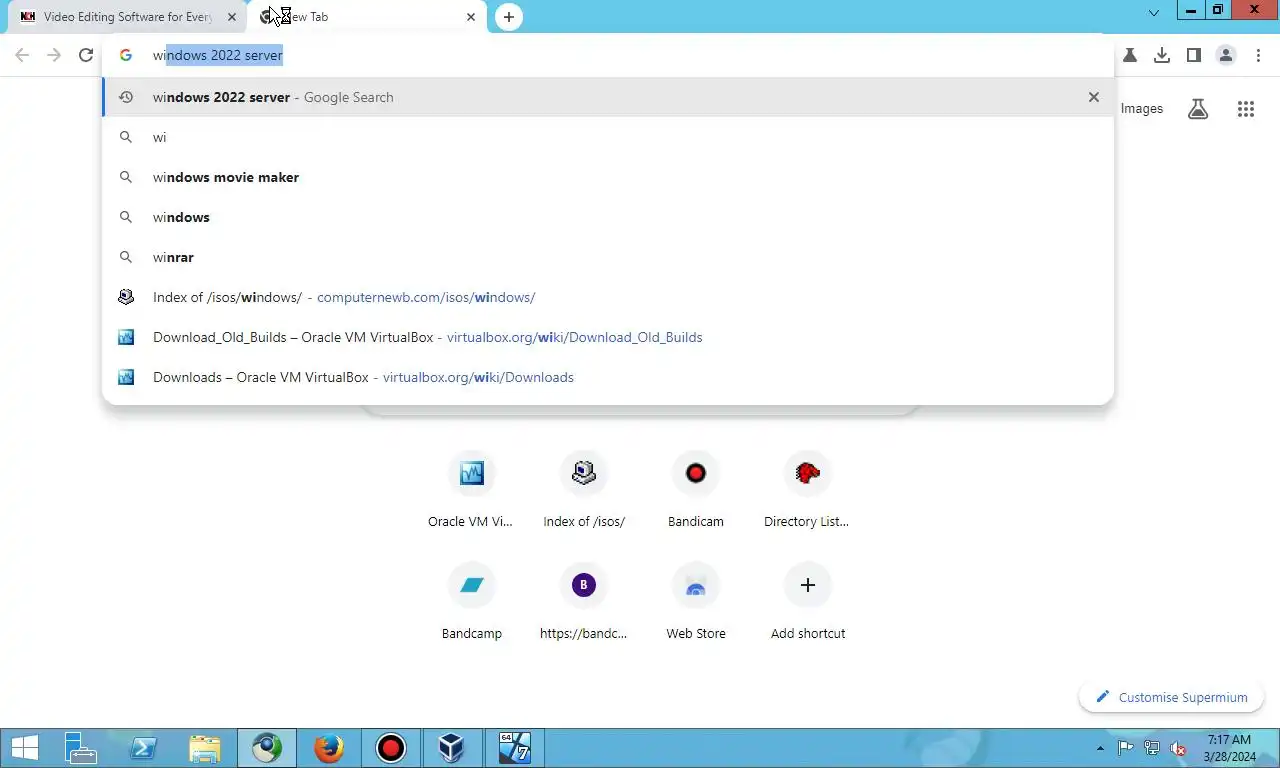Screen dimensions: 1280x768
Task: Switch to the New Tab tab
Action: pos(368,17)
